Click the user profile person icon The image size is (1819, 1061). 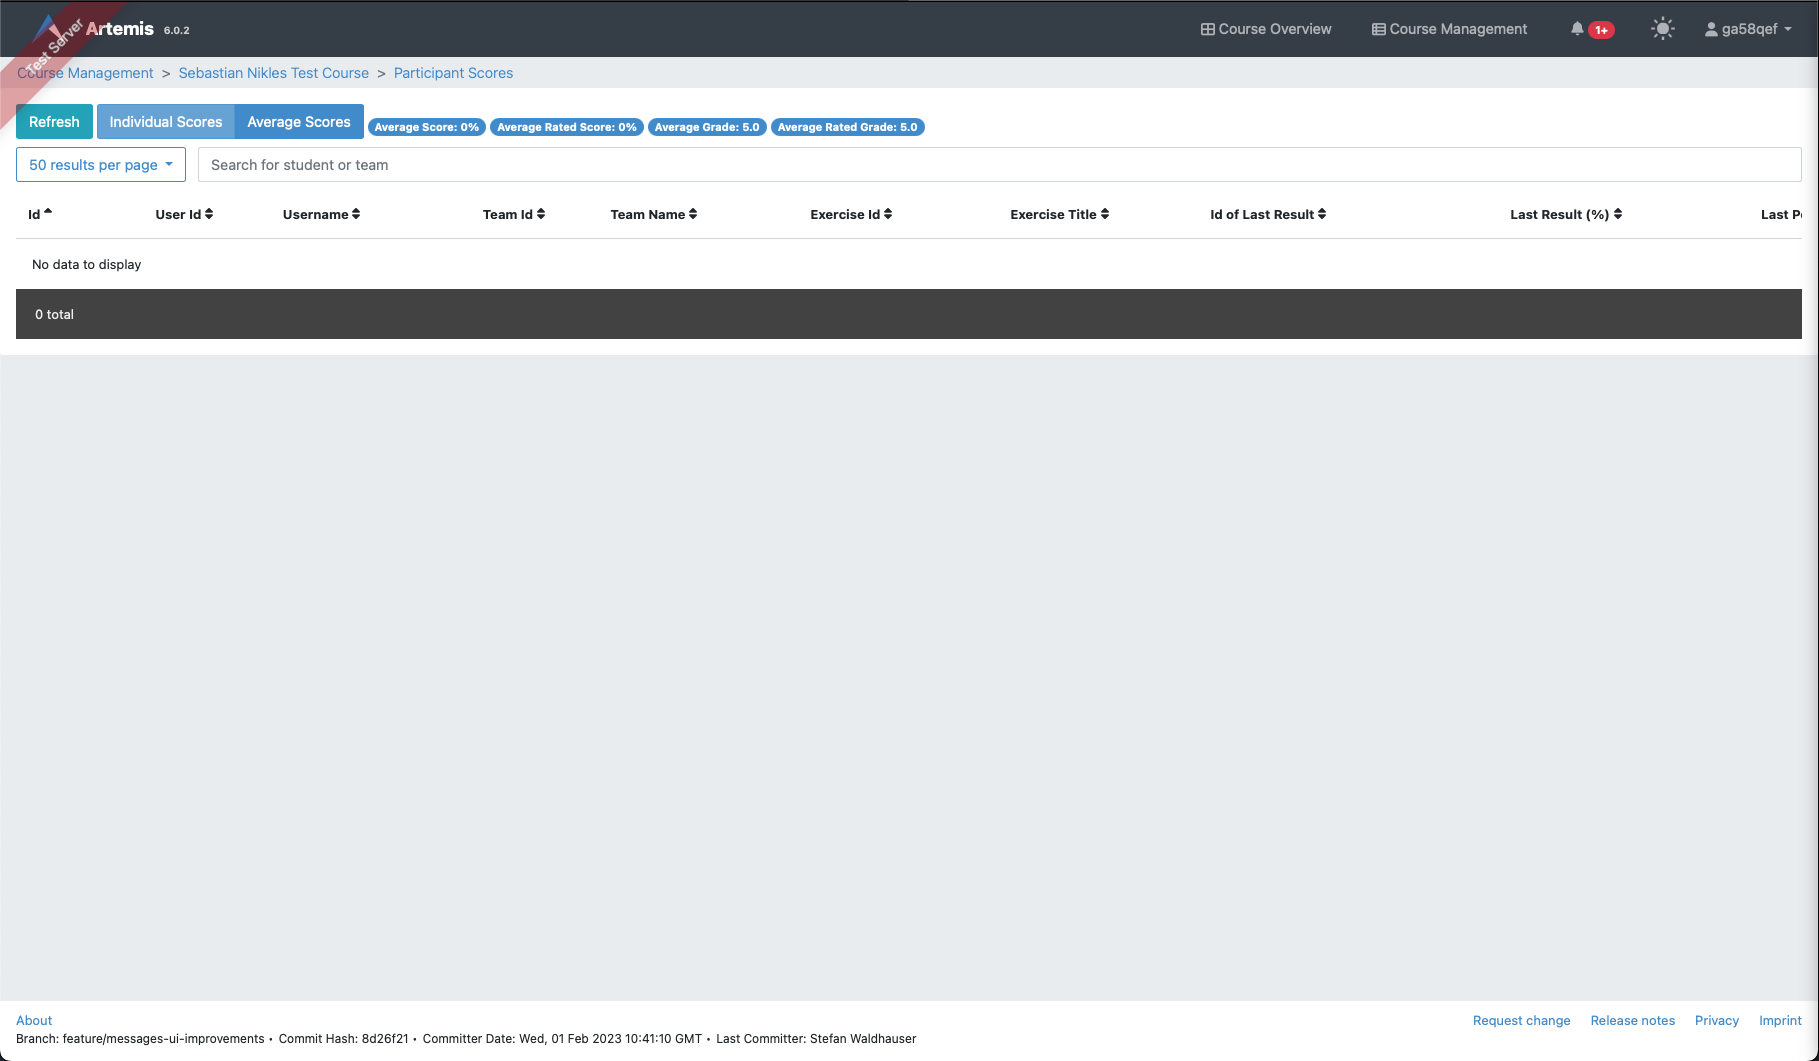point(1710,28)
